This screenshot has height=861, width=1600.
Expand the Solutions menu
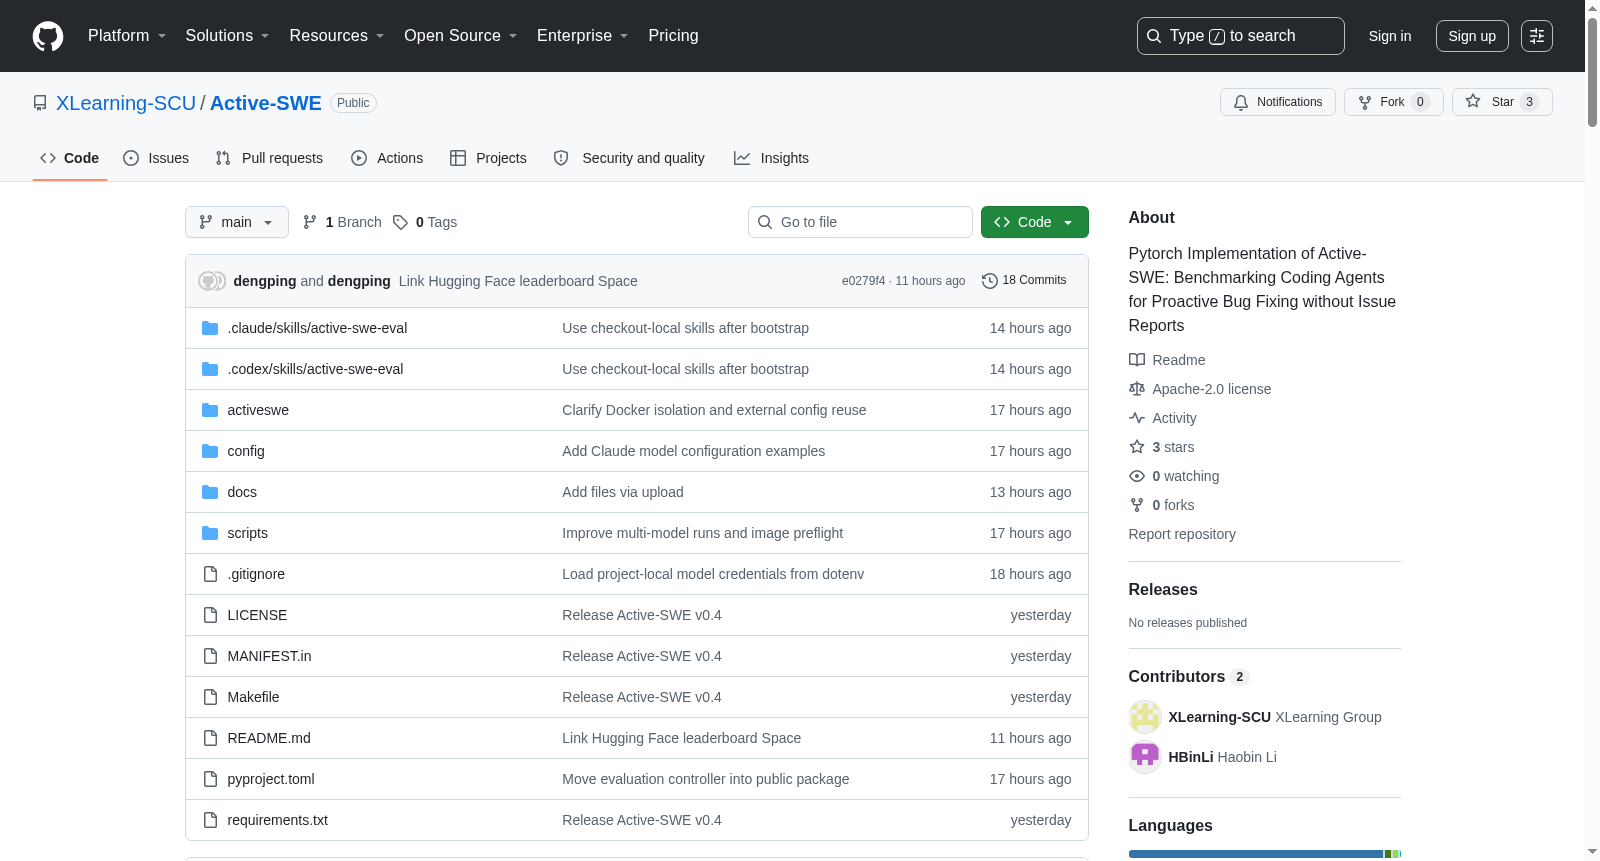tap(227, 36)
